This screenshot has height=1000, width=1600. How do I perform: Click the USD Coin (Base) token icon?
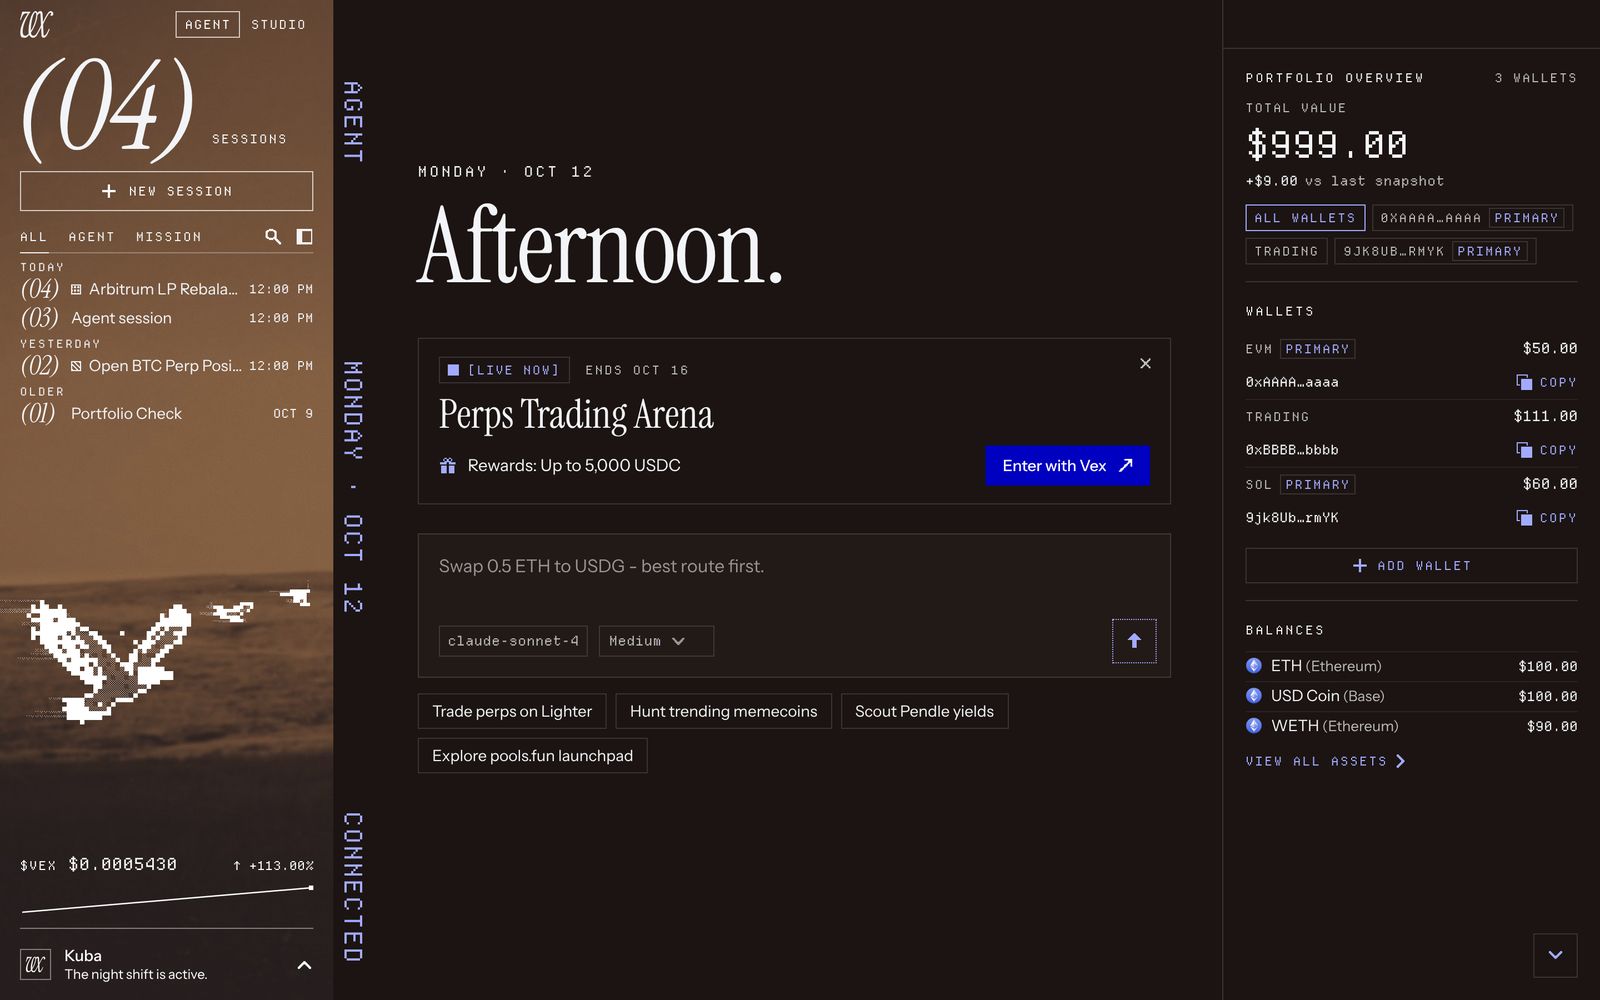pyautogui.click(x=1254, y=696)
